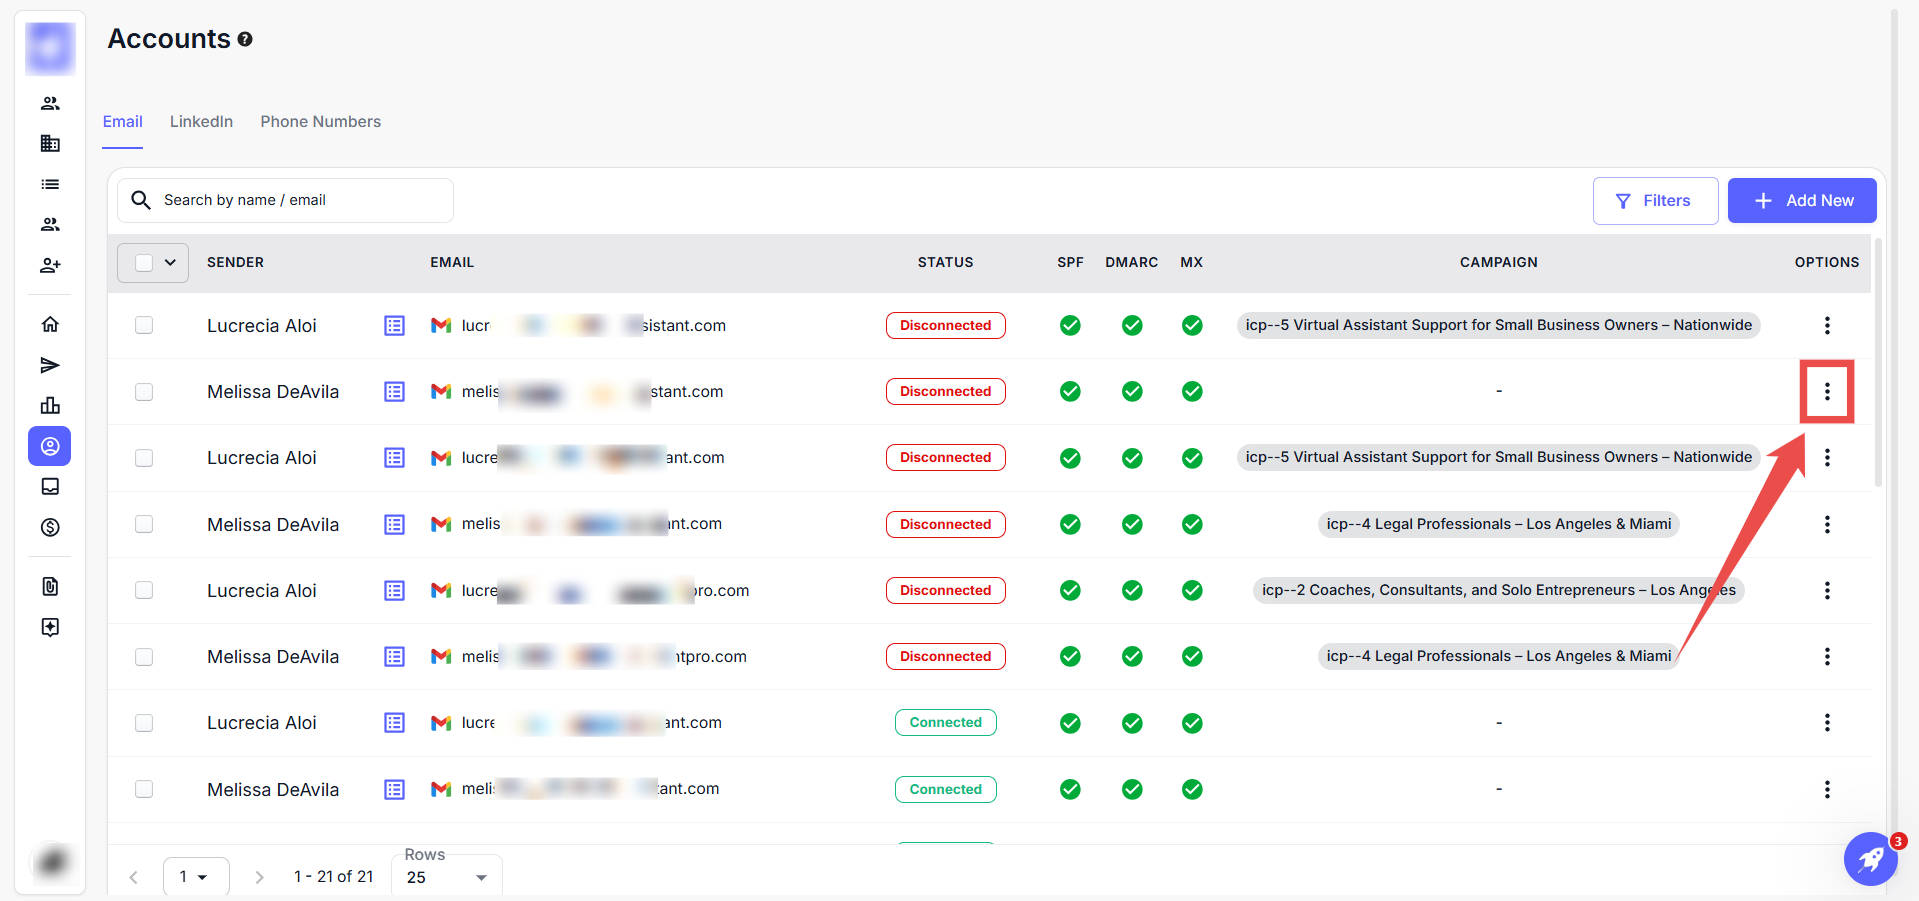The width and height of the screenshot is (1919, 901).
Task: Open the Rows per page dropdown
Action: coord(446,877)
